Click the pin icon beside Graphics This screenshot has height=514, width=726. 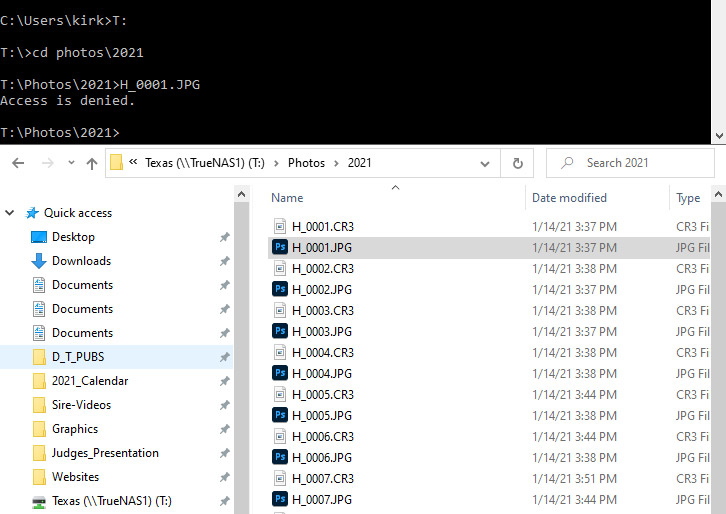pos(225,429)
